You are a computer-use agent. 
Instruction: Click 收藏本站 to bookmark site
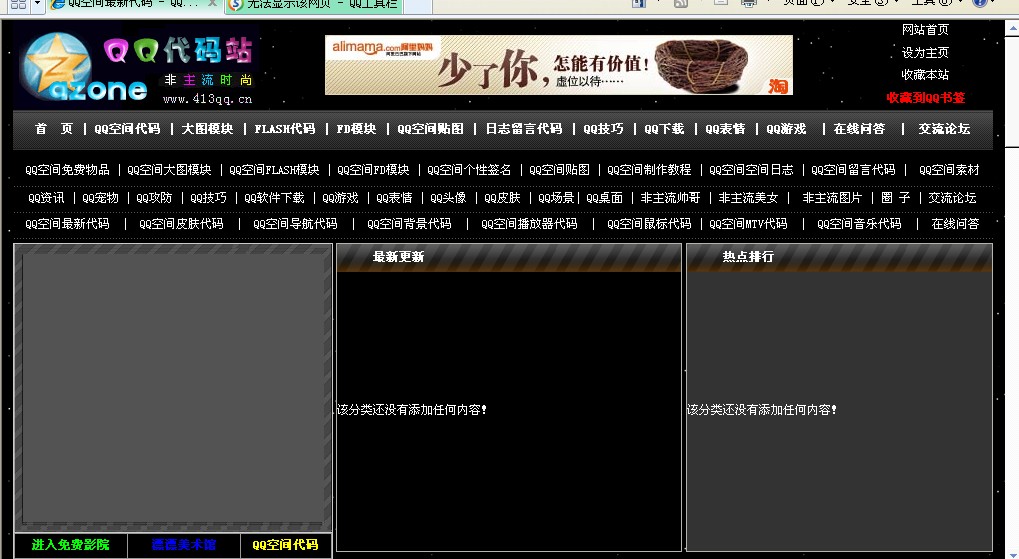[x=925, y=75]
